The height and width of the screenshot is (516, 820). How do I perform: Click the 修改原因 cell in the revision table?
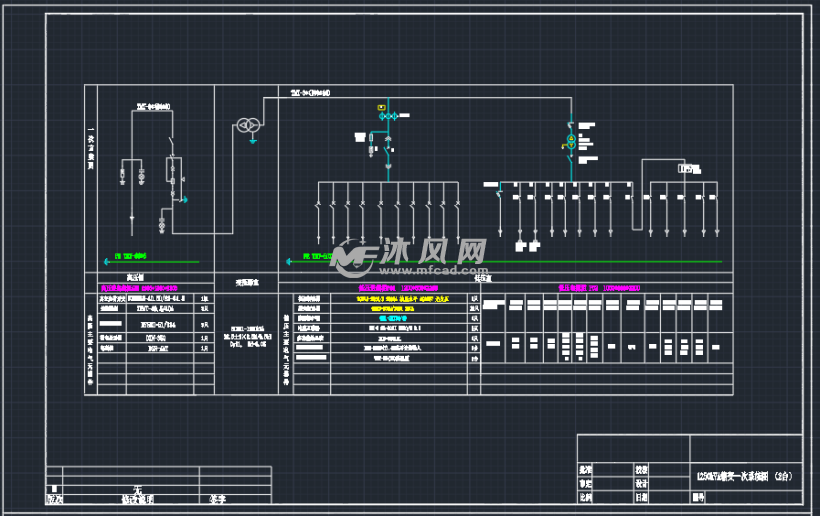137,497
